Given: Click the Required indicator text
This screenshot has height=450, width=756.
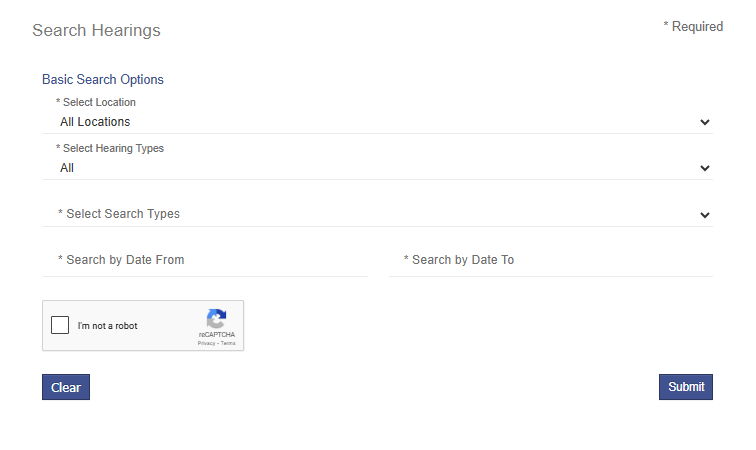Looking at the screenshot, I should 693,27.
